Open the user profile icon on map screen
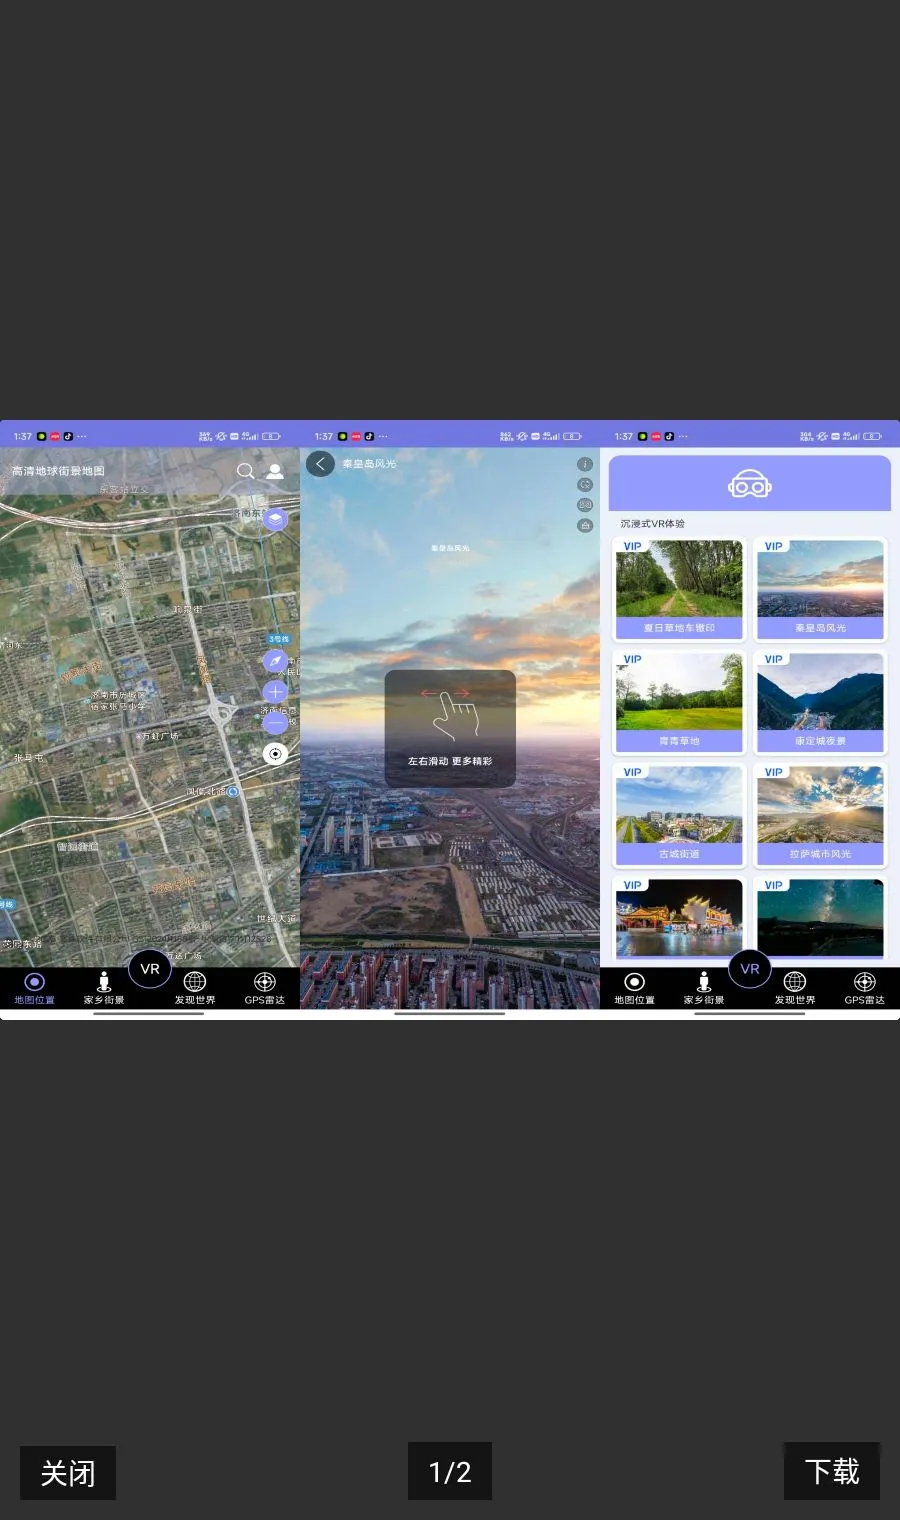The image size is (900, 1520). tap(275, 471)
